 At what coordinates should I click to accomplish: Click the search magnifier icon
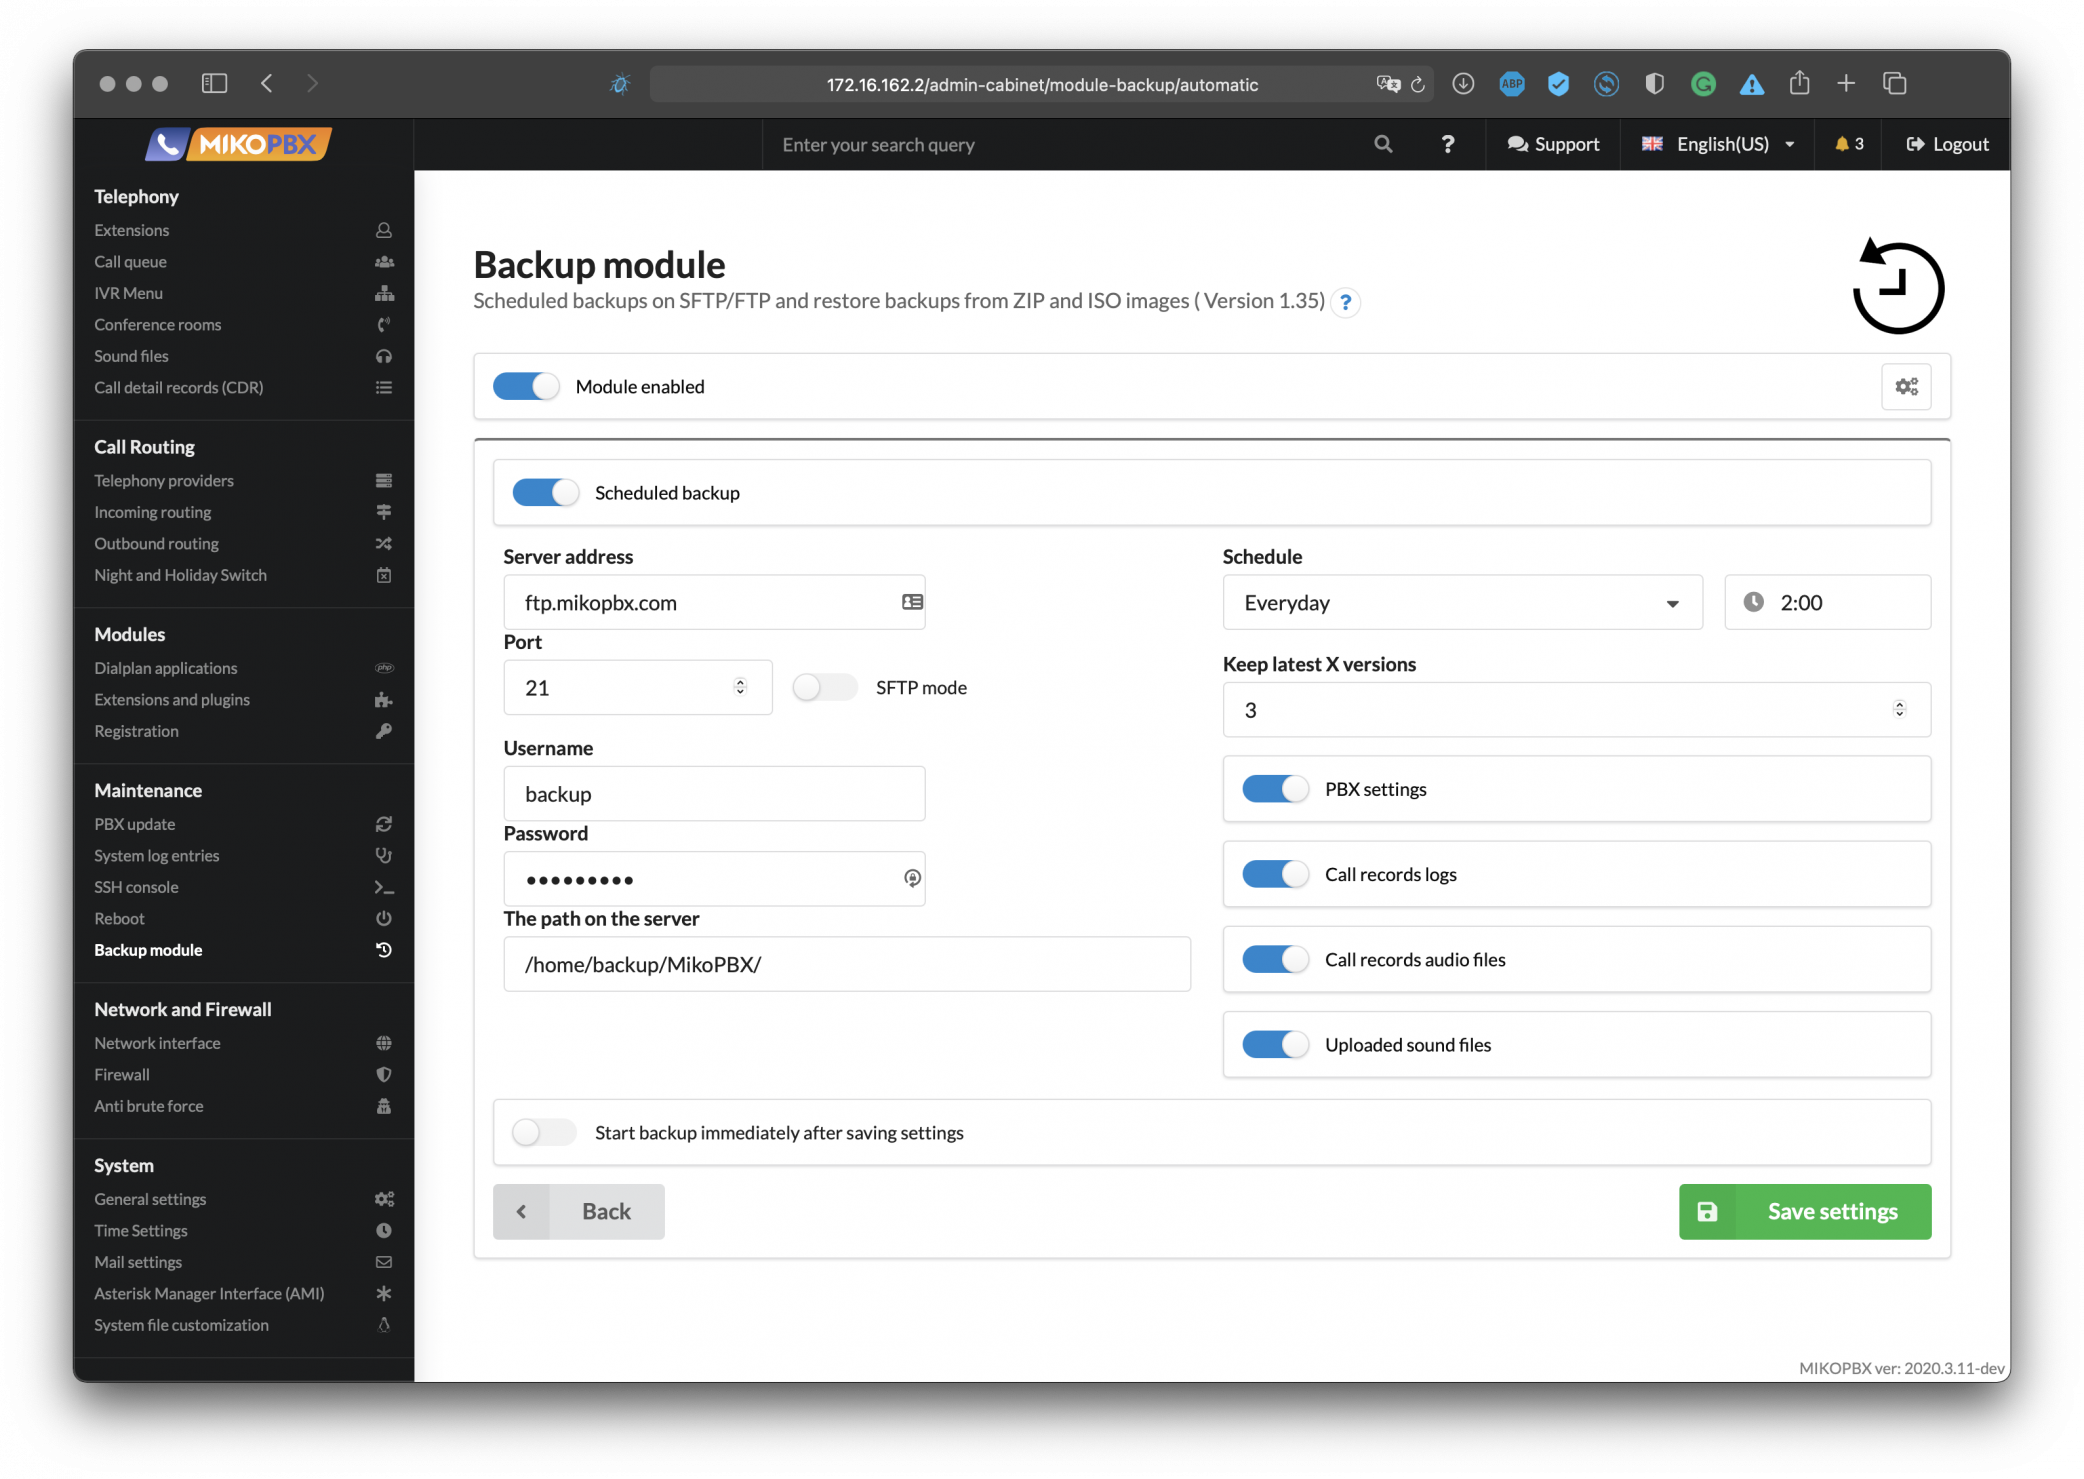(1383, 144)
